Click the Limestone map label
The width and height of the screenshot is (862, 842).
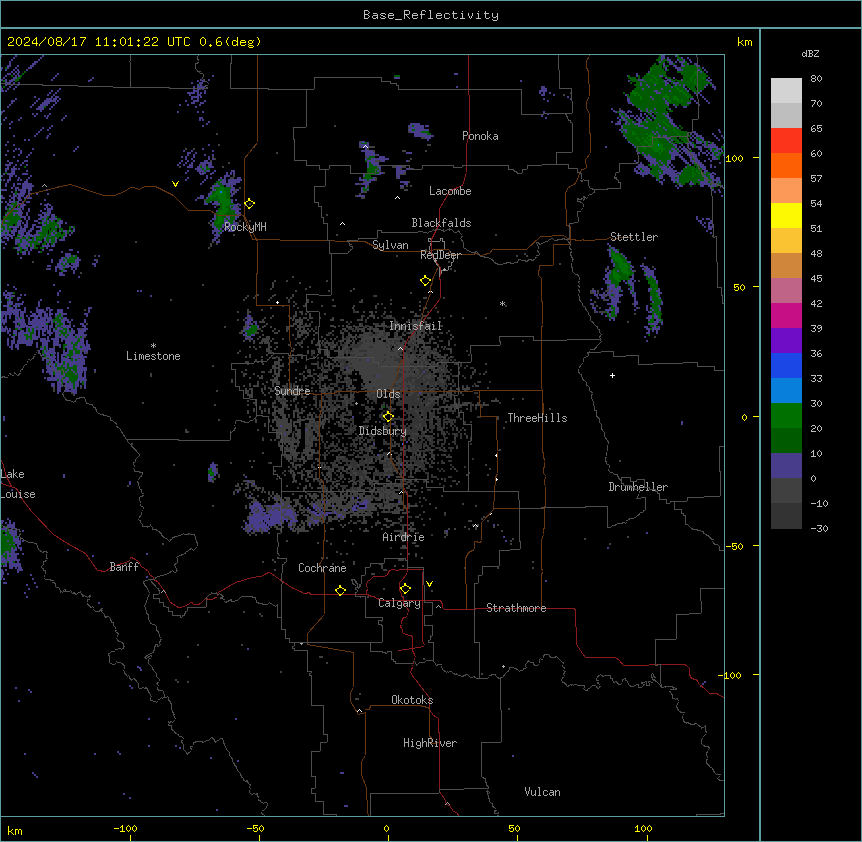click(x=153, y=356)
